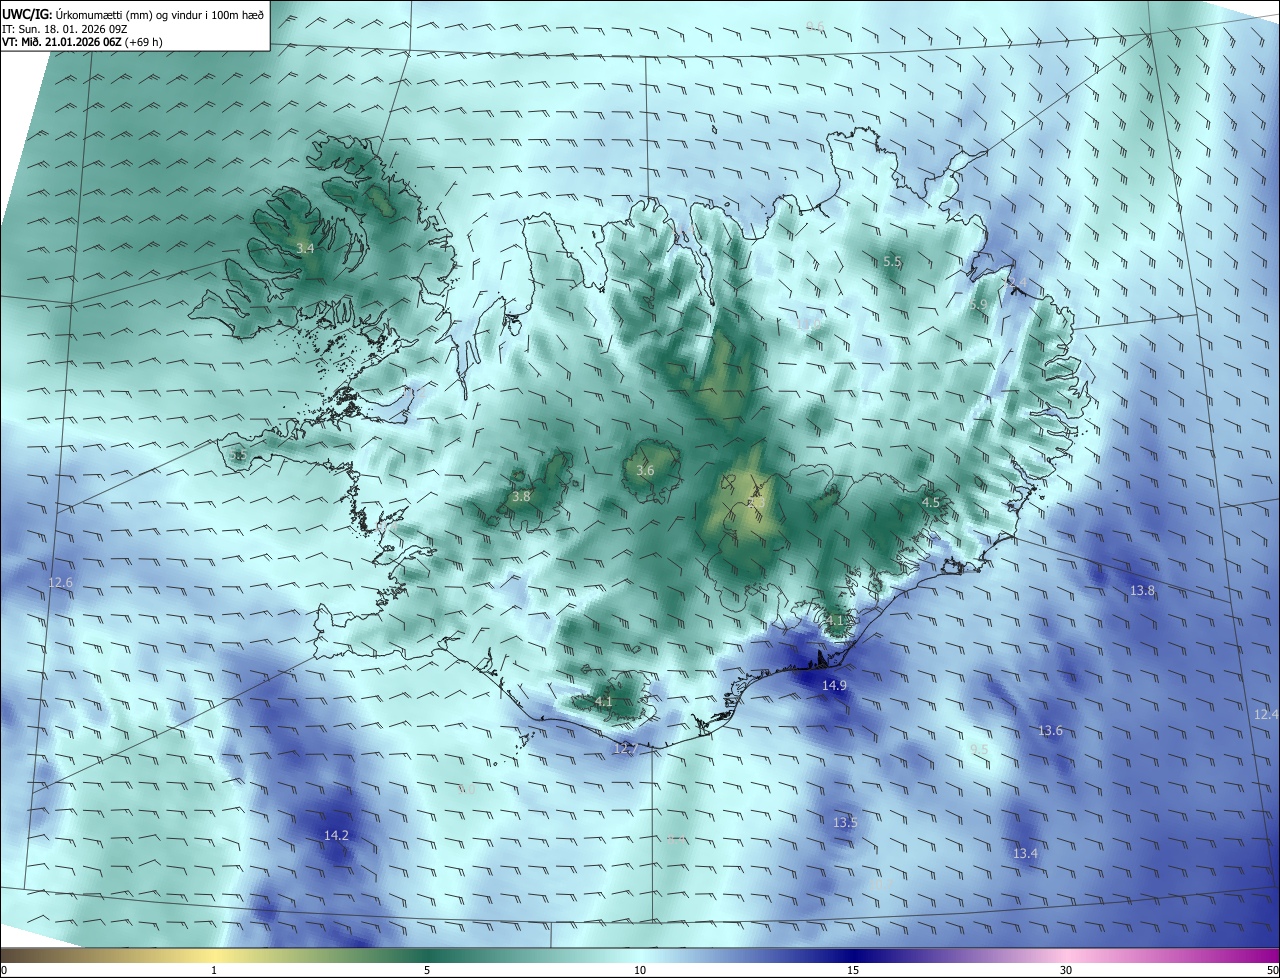Screen dimensions: 1280x978
Task: Click the legend tick label 10
Action: click(640, 970)
